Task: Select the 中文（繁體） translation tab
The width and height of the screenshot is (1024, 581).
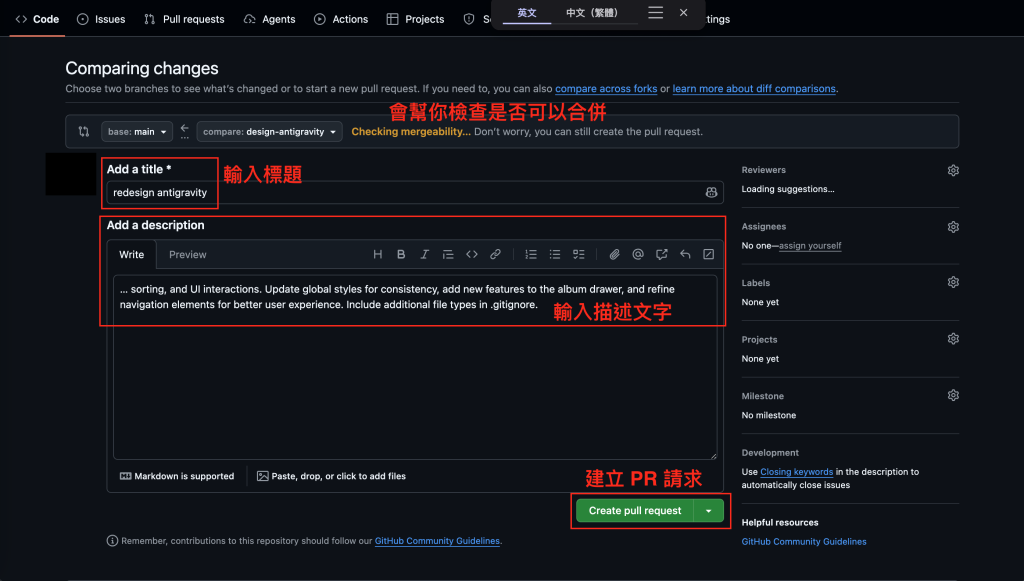Action: 592,13
